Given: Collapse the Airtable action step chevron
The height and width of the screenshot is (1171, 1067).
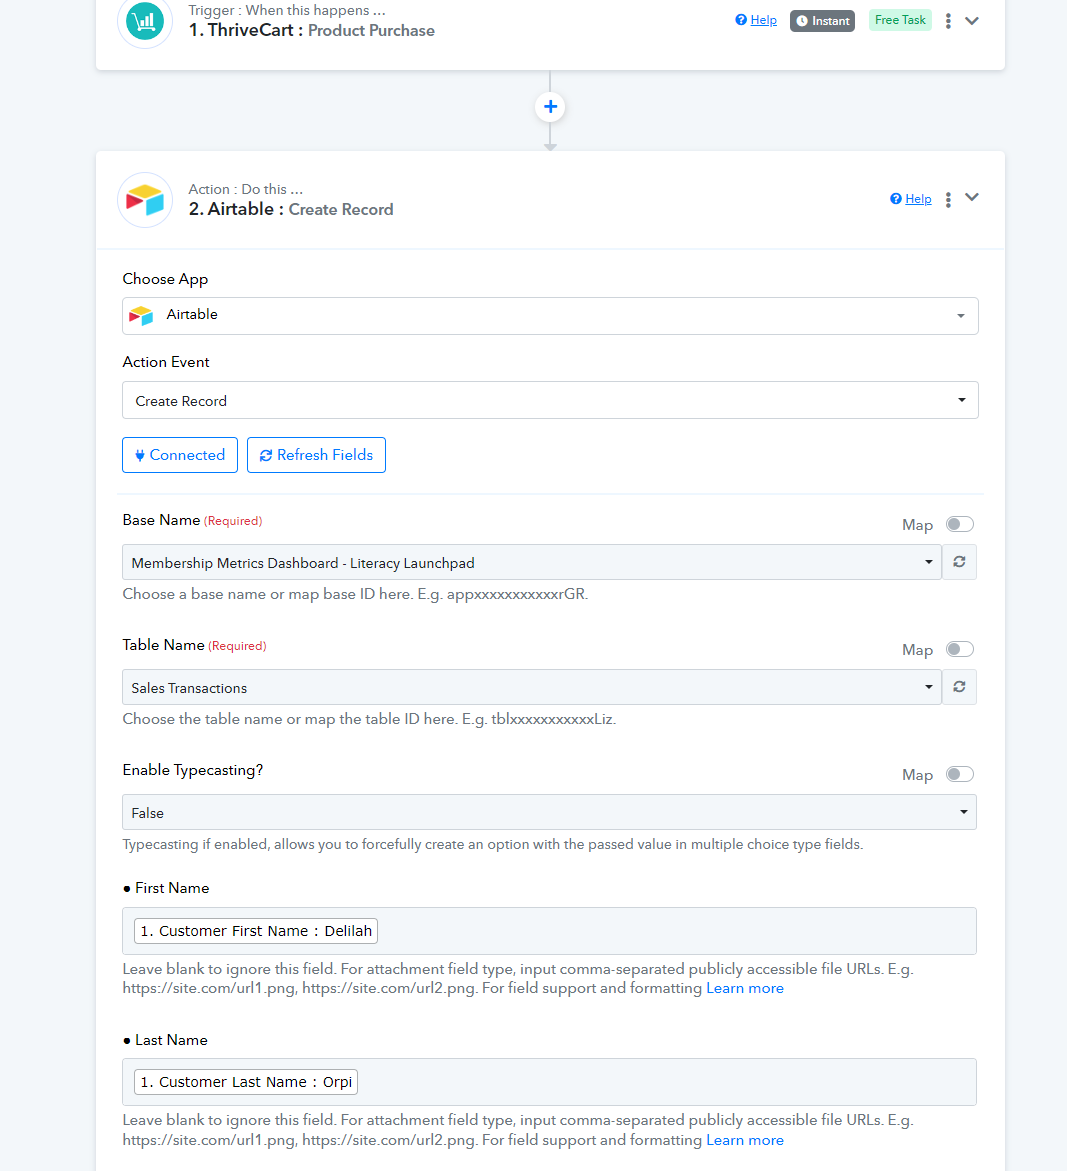Looking at the screenshot, I should pos(971,197).
